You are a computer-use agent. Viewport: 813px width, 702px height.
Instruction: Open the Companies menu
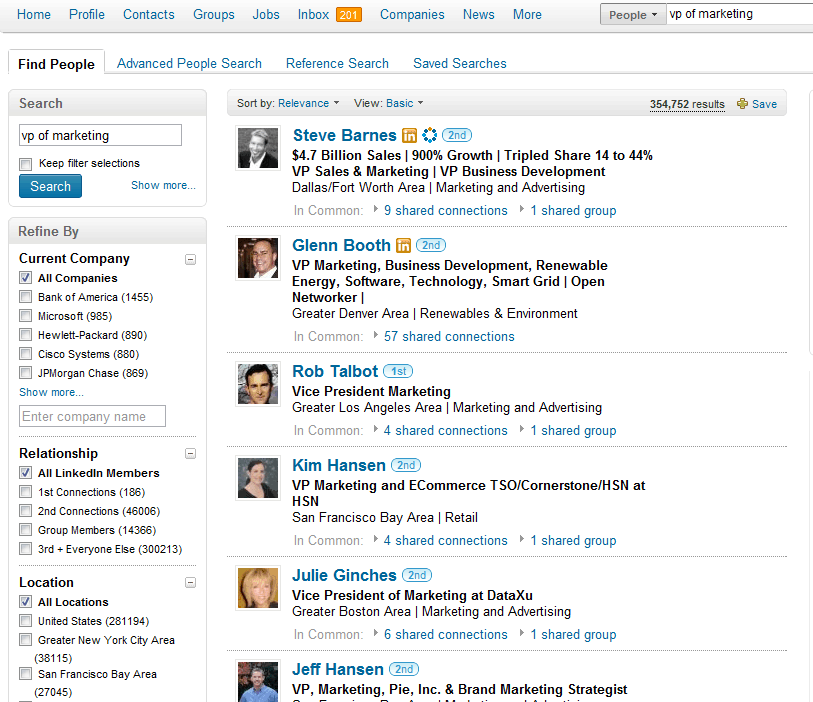tap(412, 15)
